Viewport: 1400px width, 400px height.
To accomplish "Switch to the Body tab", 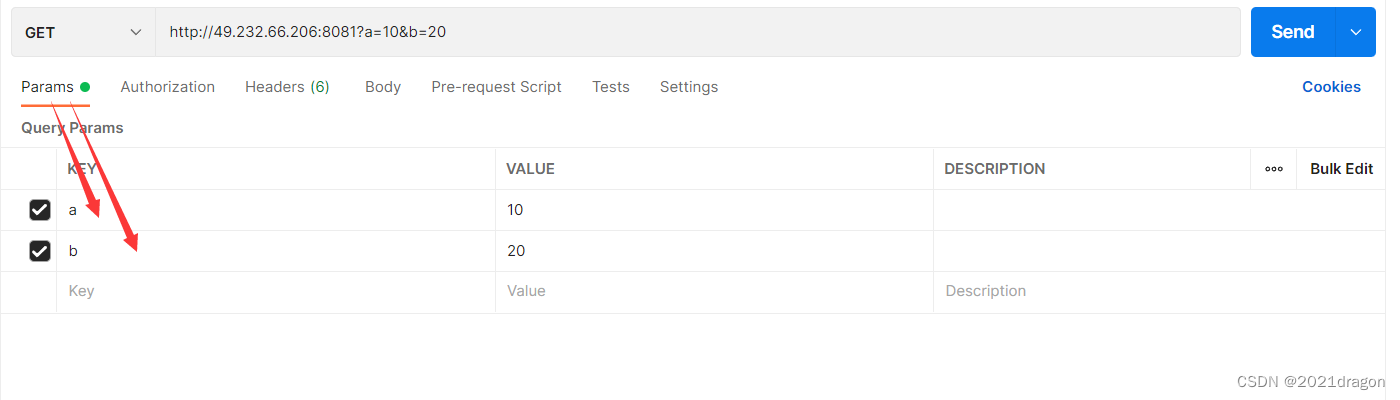I will pos(383,87).
